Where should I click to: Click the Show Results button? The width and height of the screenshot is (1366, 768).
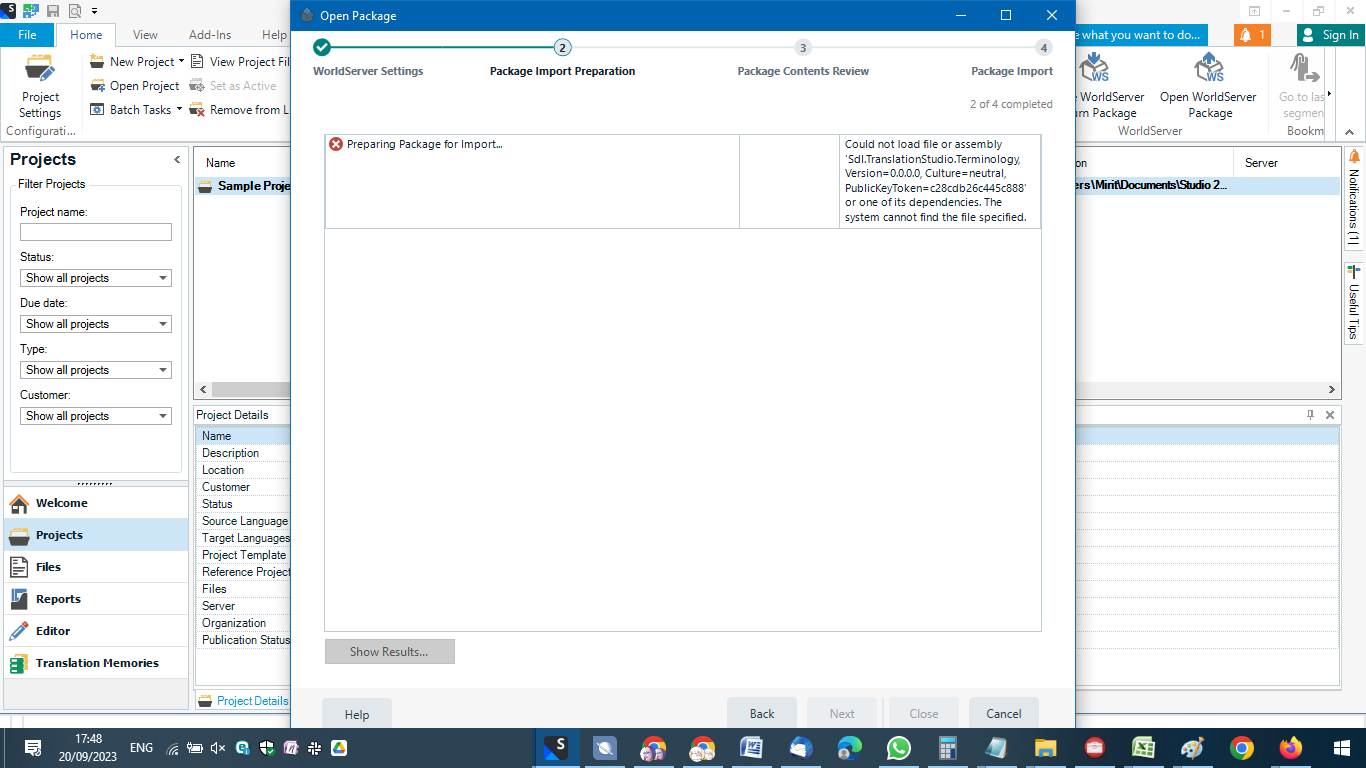point(389,651)
